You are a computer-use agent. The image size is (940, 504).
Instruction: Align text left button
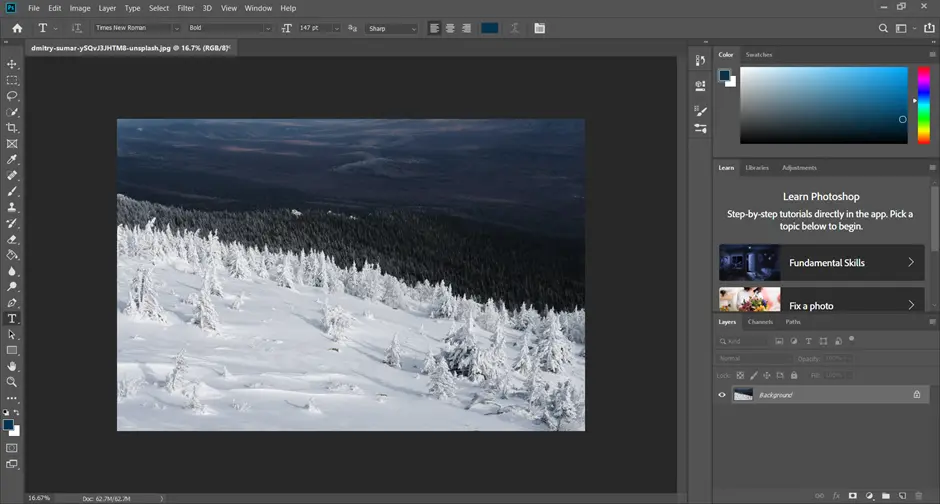coord(434,28)
